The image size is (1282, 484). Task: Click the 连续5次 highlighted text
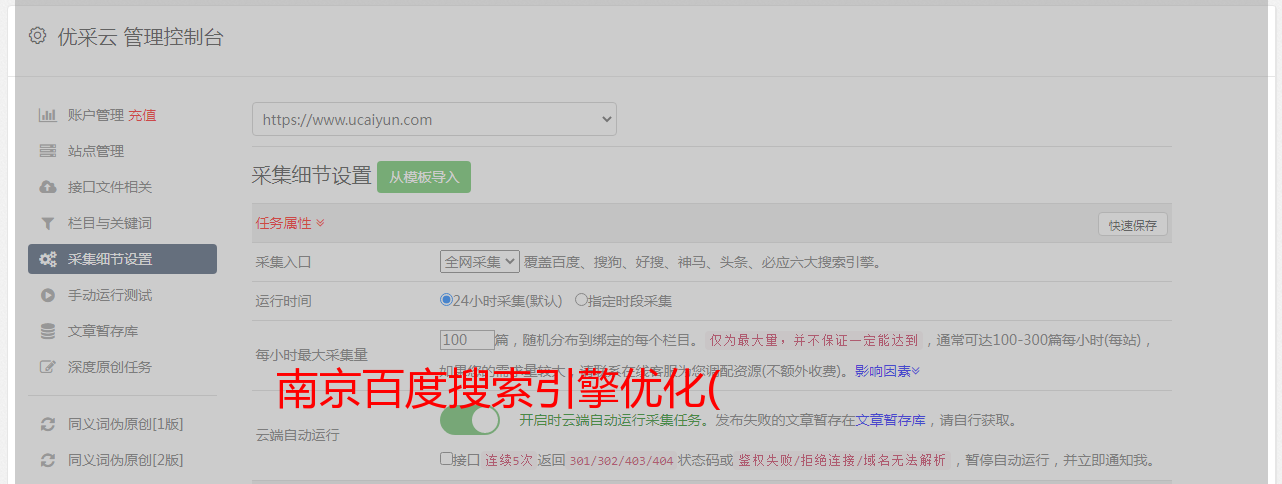coord(509,461)
